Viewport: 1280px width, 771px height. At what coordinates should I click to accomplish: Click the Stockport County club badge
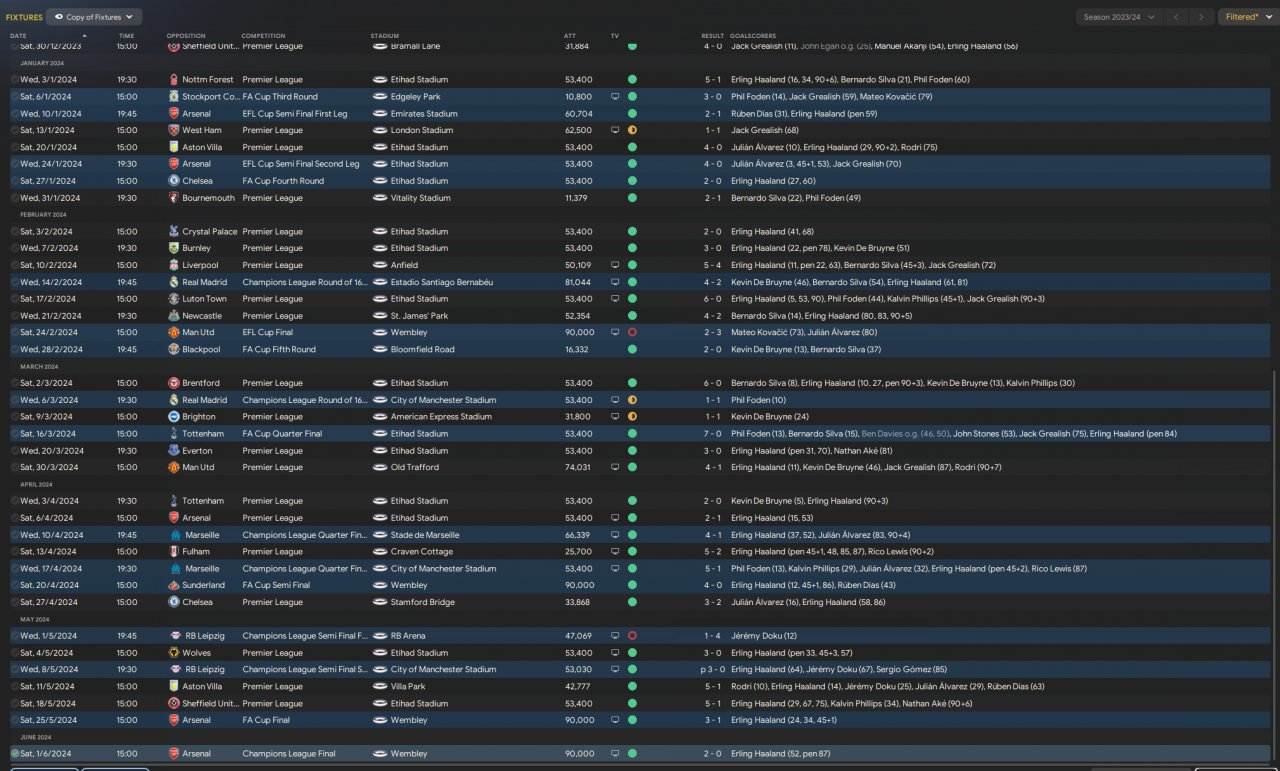point(174,97)
